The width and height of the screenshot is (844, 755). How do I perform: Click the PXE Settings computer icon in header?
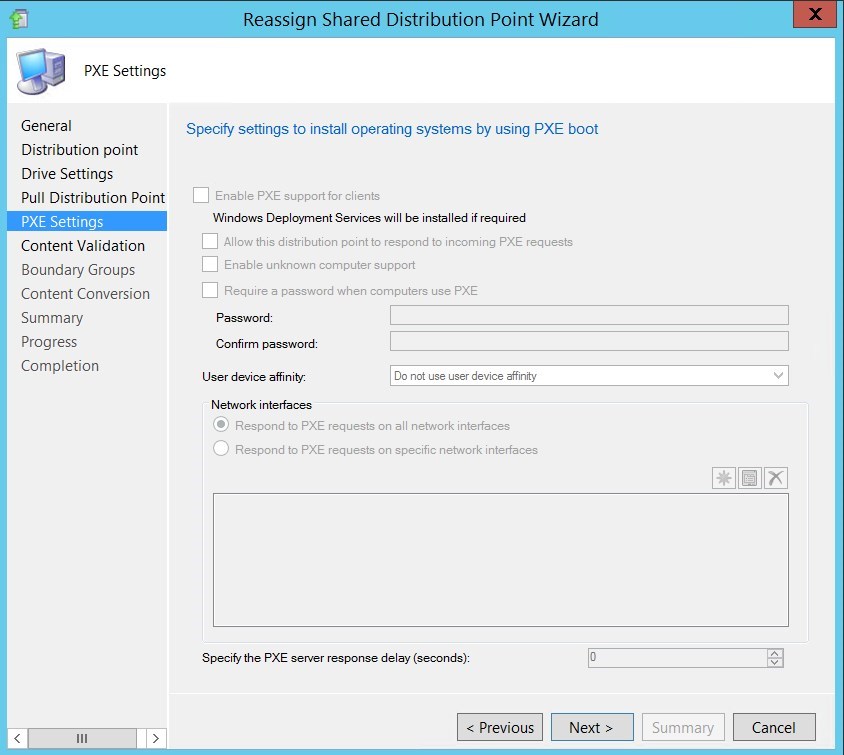pyautogui.click(x=39, y=70)
